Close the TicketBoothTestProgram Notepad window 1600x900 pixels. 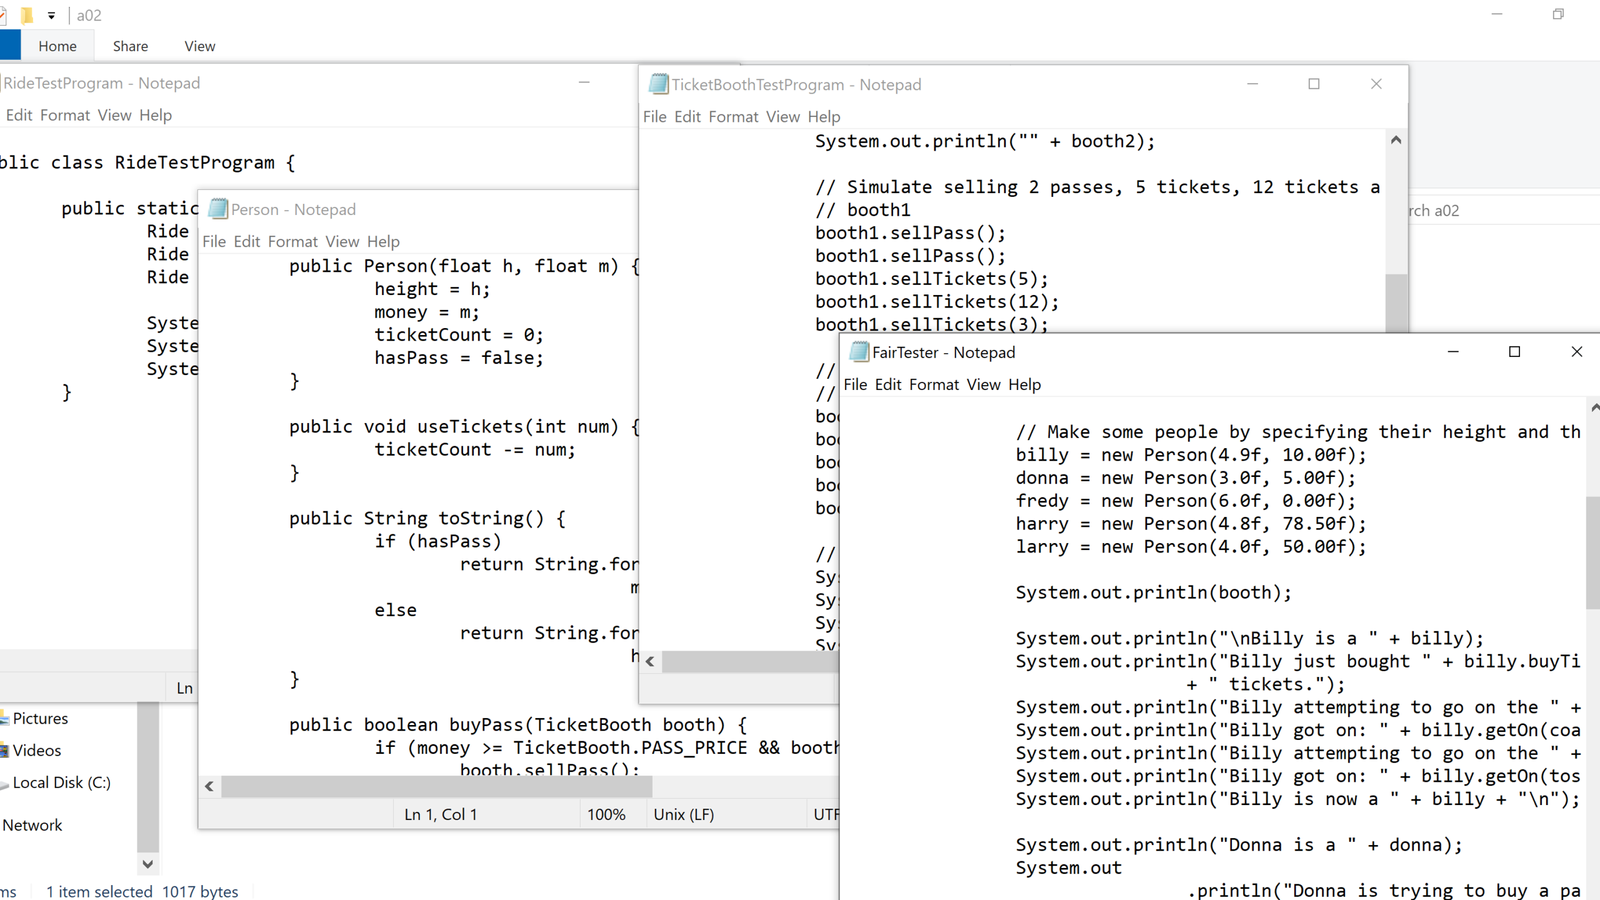pos(1376,84)
